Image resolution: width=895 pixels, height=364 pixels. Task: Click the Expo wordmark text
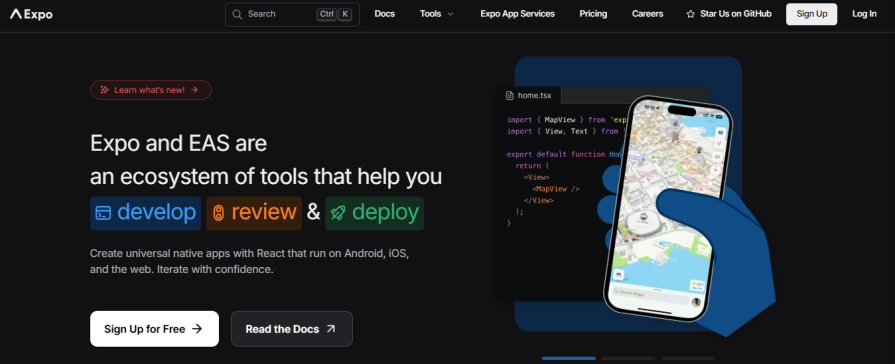[x=38, y=14]
